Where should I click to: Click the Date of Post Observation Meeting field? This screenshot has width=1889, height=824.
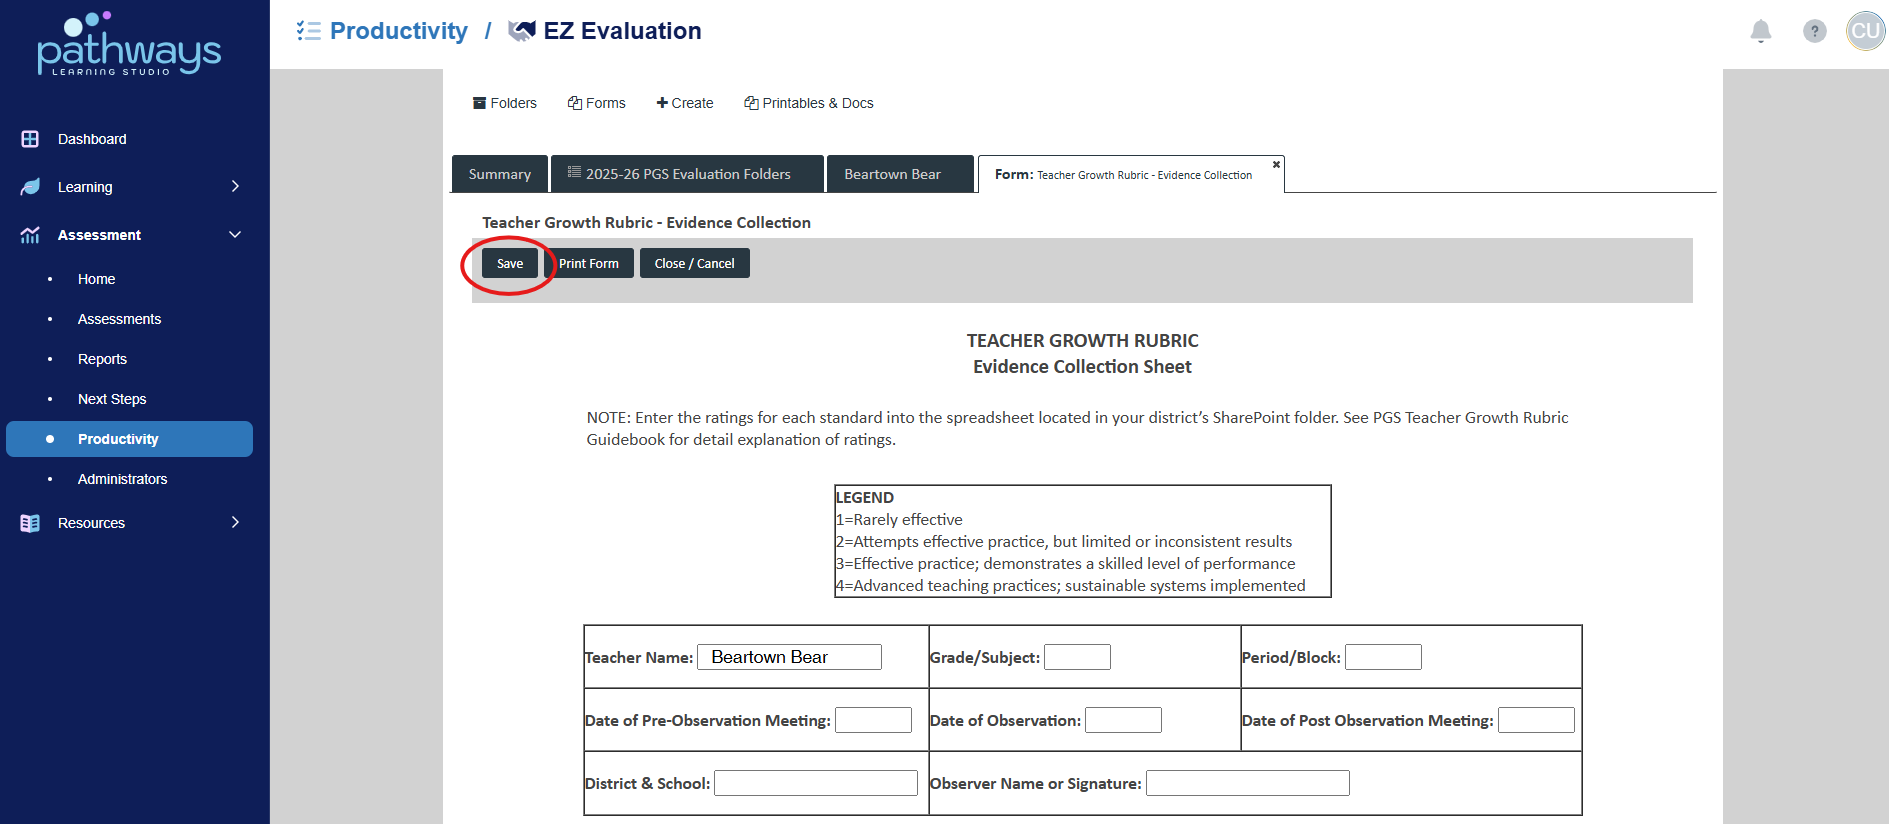(x=1536, y=720)
